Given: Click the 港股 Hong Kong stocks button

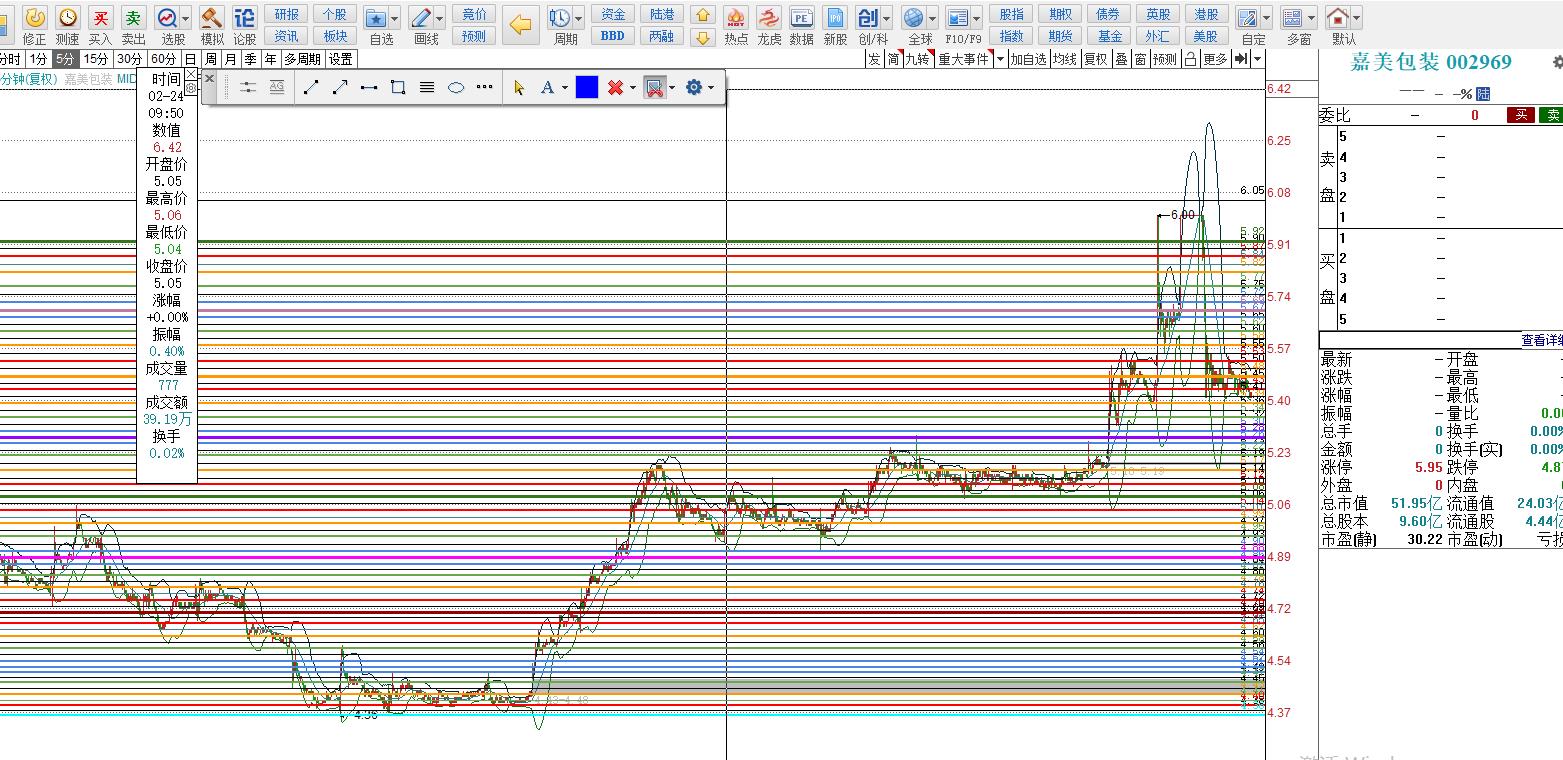Looking at the screenshot, I should [1206, 14].
